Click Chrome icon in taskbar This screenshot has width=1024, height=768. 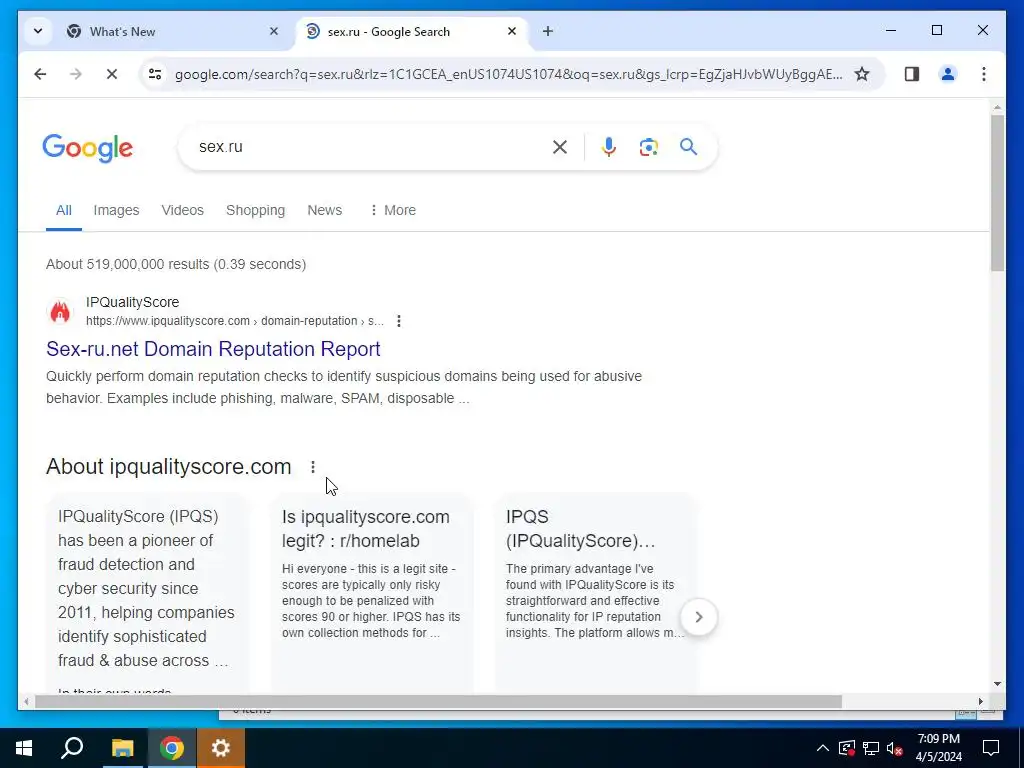pos(172,748)
